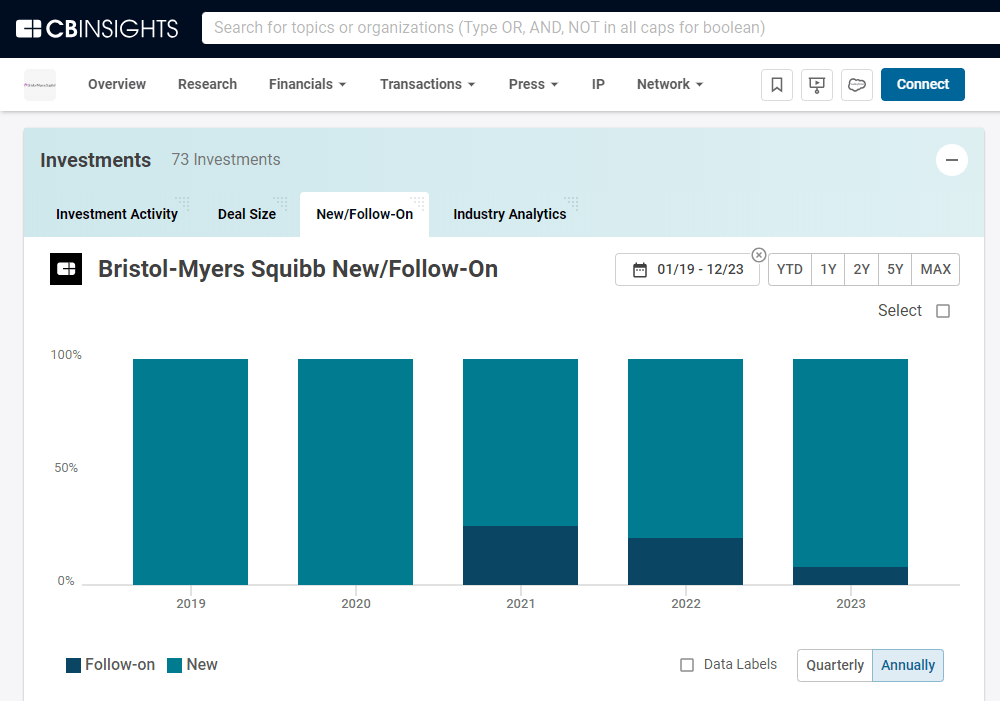Open the Research section
Screen dimensions: 1000x701
(x=207, y=84)
